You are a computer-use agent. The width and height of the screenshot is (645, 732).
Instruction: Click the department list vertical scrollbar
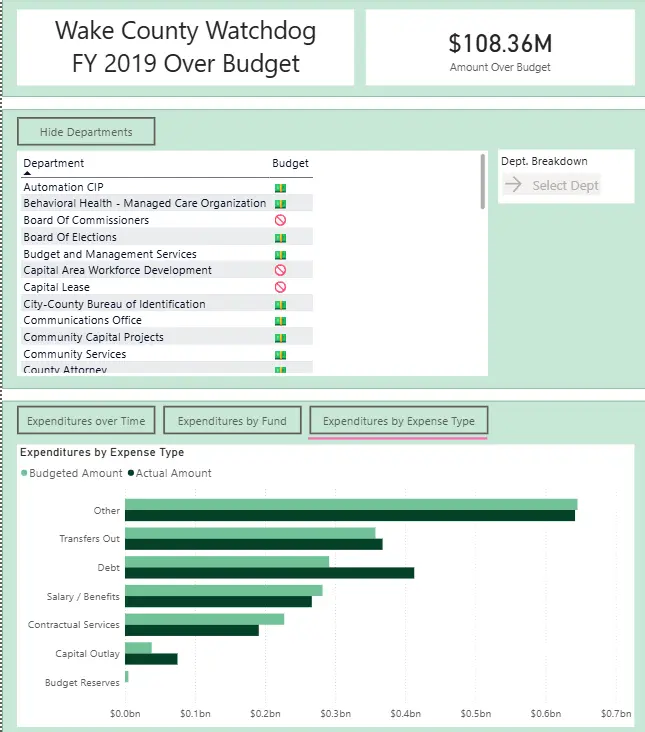click(x=483, y=182)
